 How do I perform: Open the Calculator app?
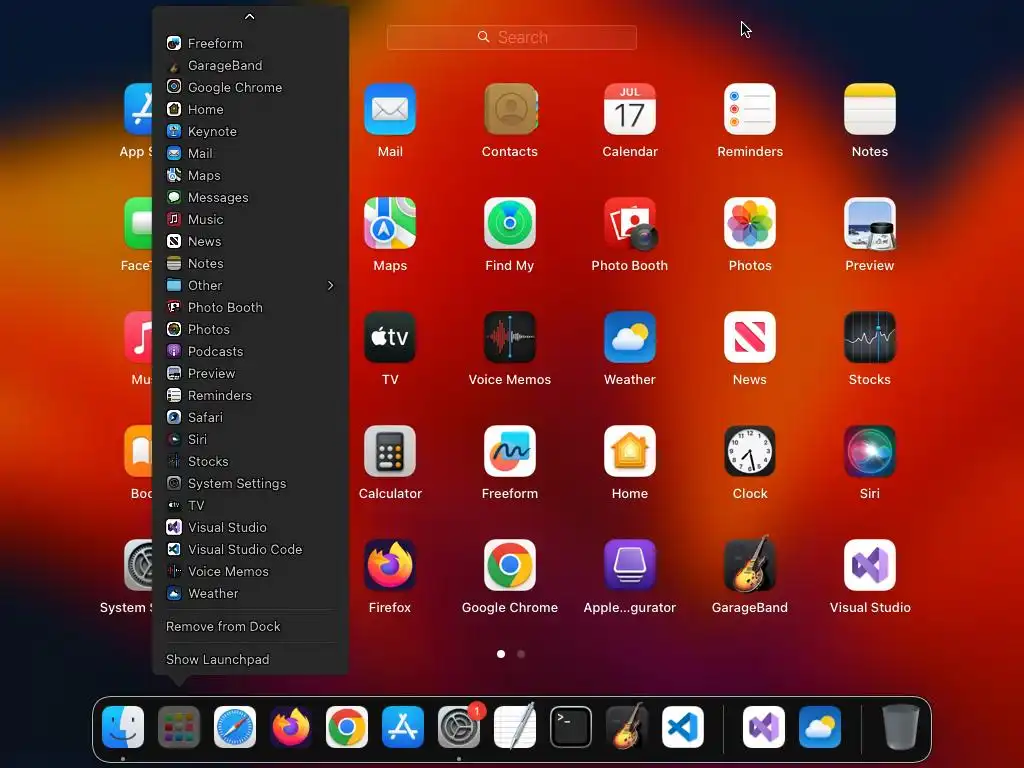pyautogui.click(x=390, y=451)
